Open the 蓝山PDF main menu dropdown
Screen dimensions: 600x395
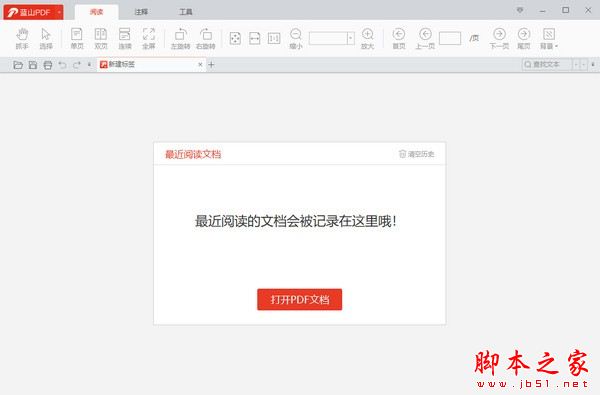59,12
